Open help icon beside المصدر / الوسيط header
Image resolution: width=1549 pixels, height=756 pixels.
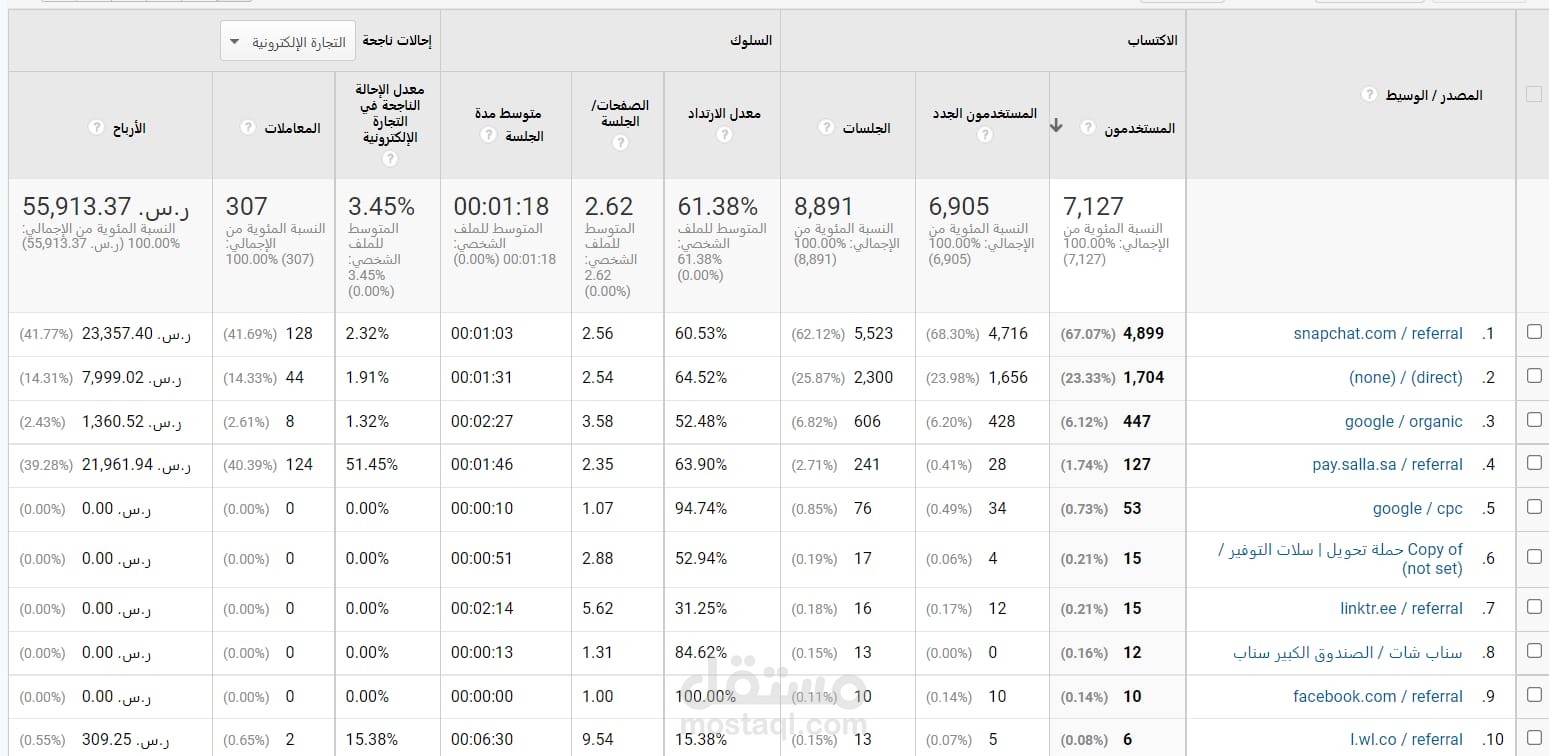(1369, 95)
